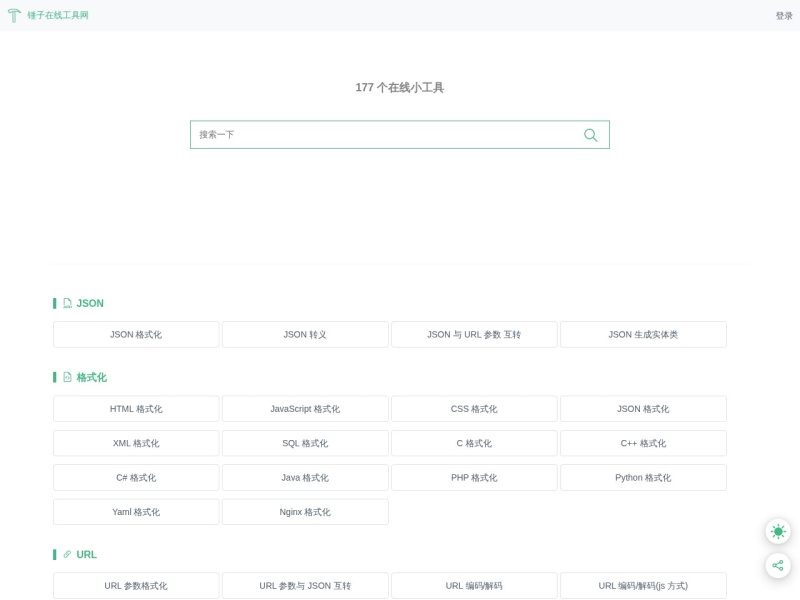Screen dimensions: 800x600
Task: Click the JSON section file icon
Action: 67,303
